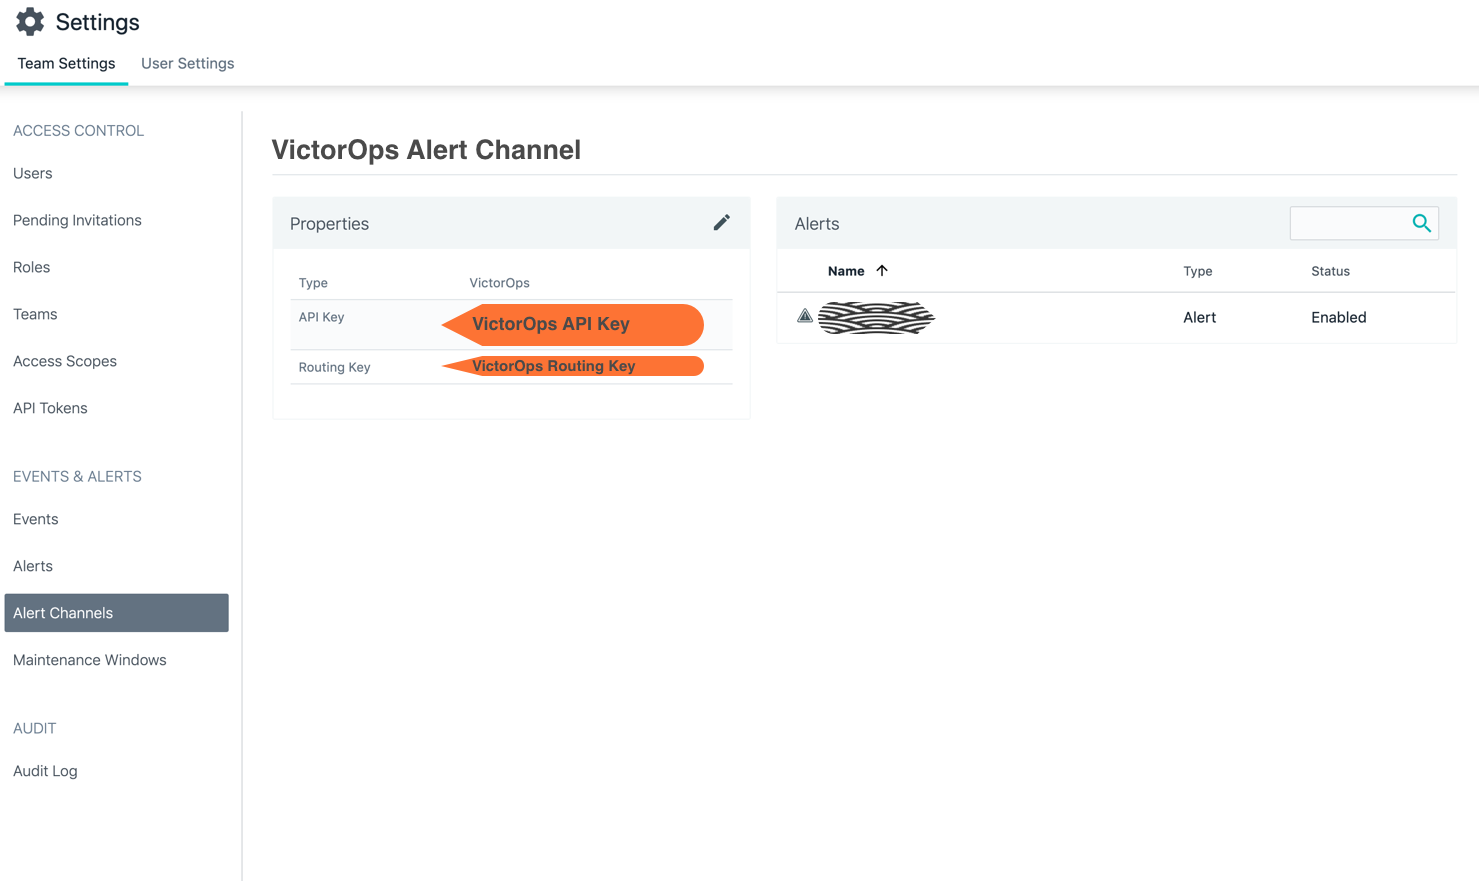Toggle the Name column sort arrow
This screenshot has width=1479, height=881.
click(882, 271)
